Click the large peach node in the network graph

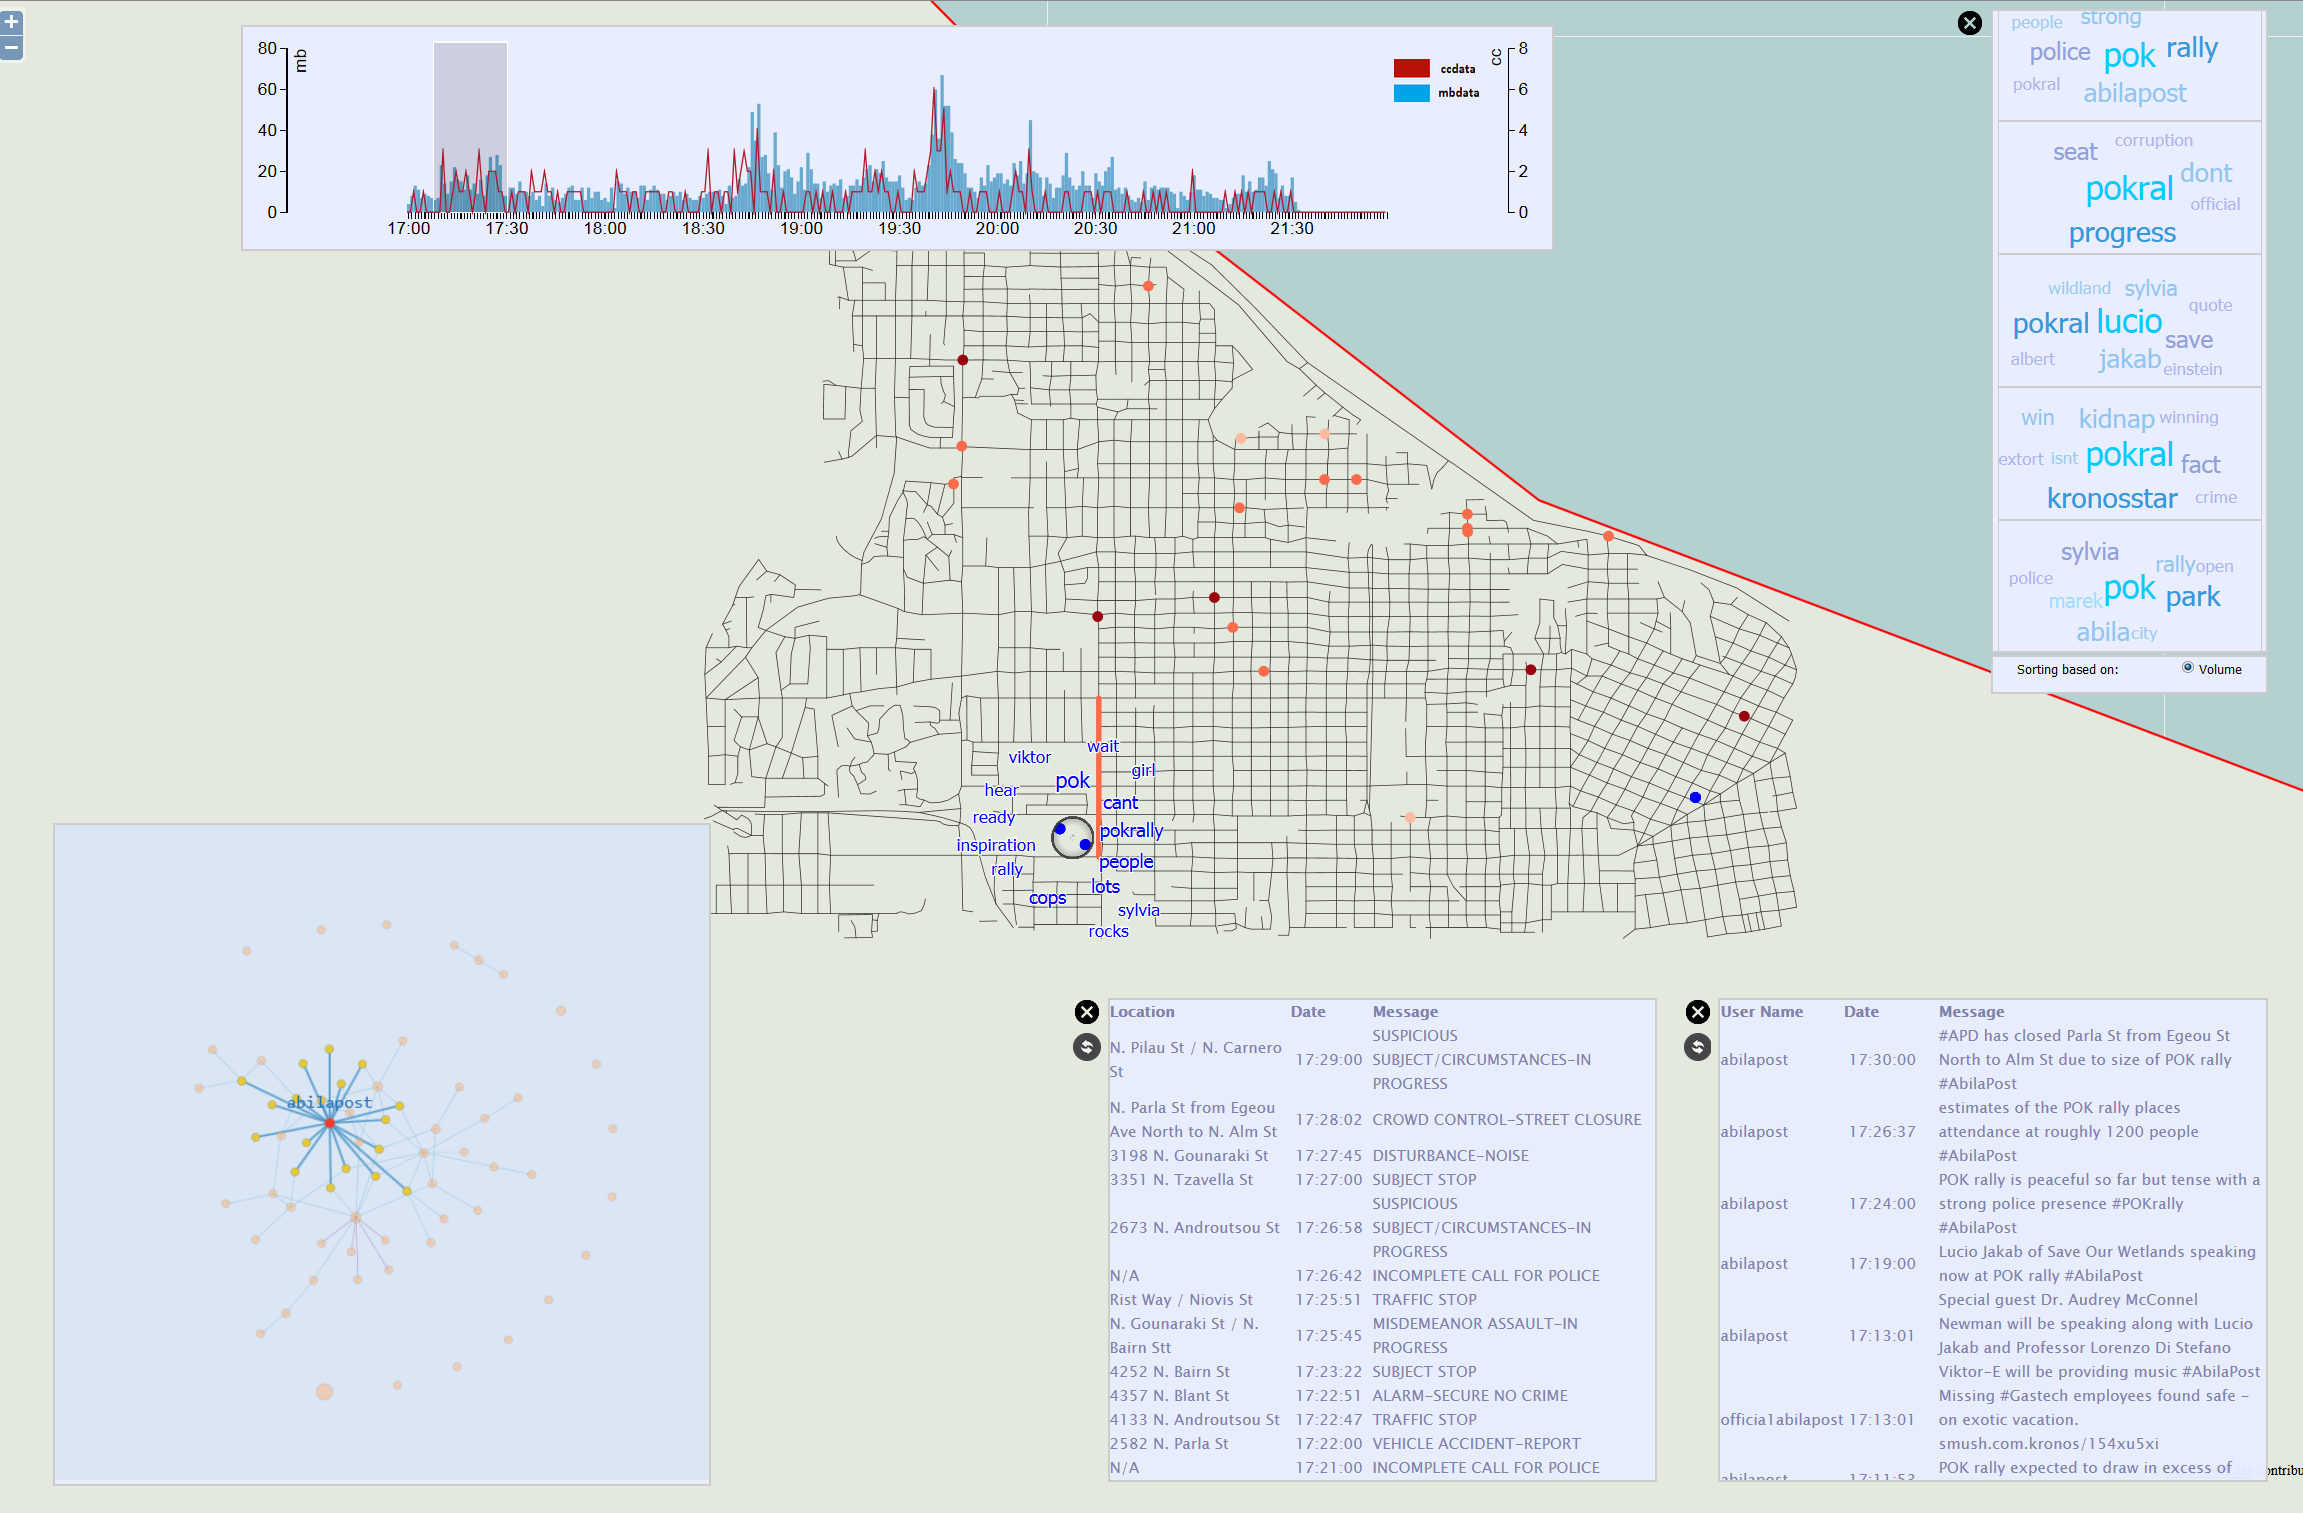pos(324,1391)
